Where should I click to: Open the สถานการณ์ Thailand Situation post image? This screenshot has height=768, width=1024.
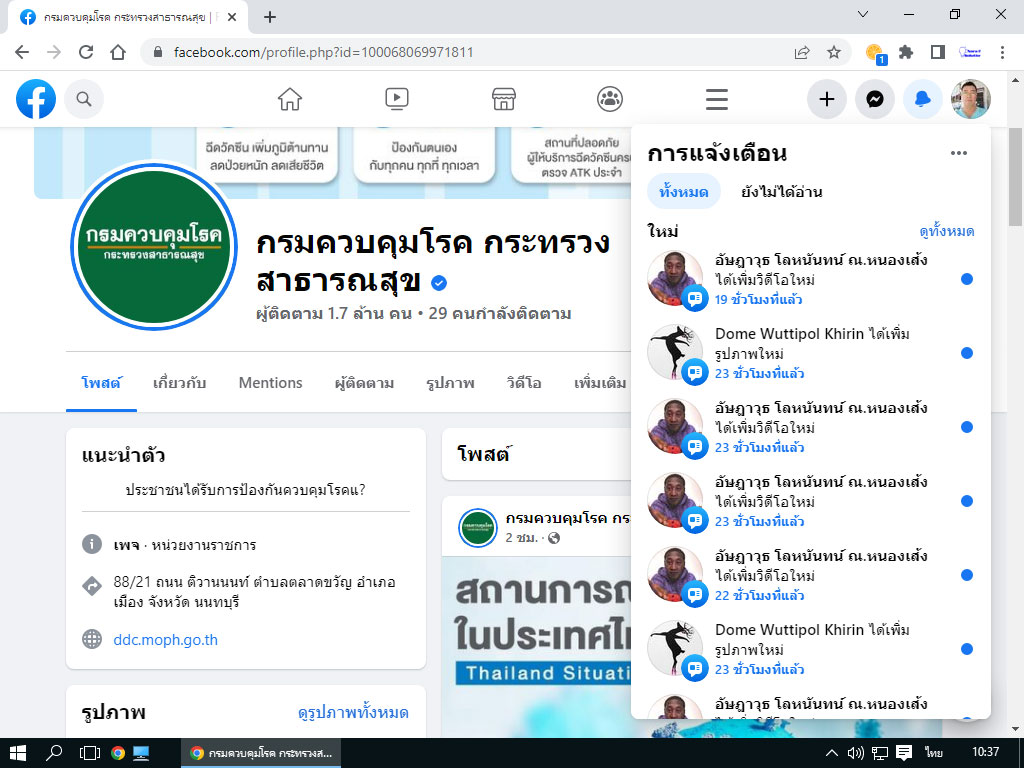pyautogui.click(x=537, y=647)
